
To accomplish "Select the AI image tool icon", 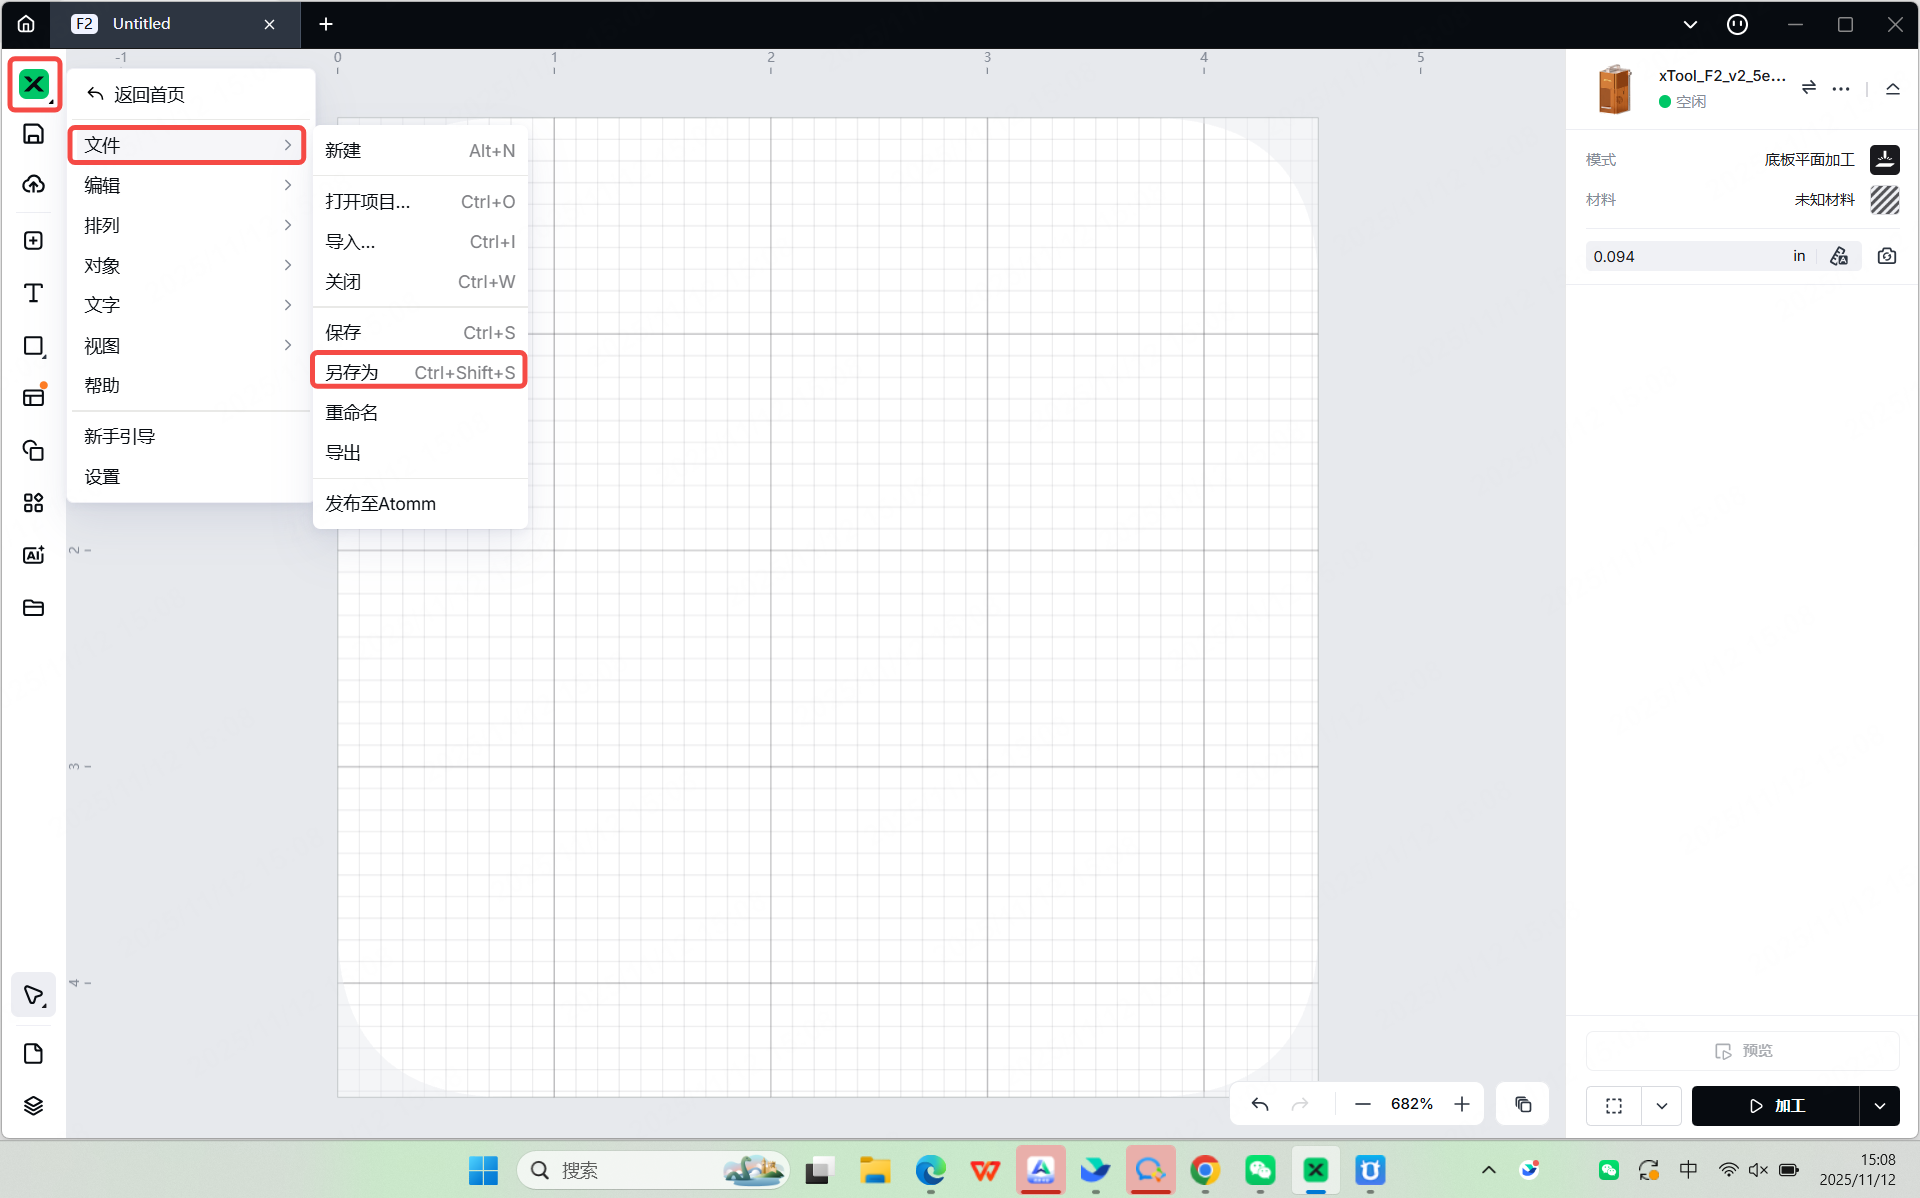I will tap(33, 555).
